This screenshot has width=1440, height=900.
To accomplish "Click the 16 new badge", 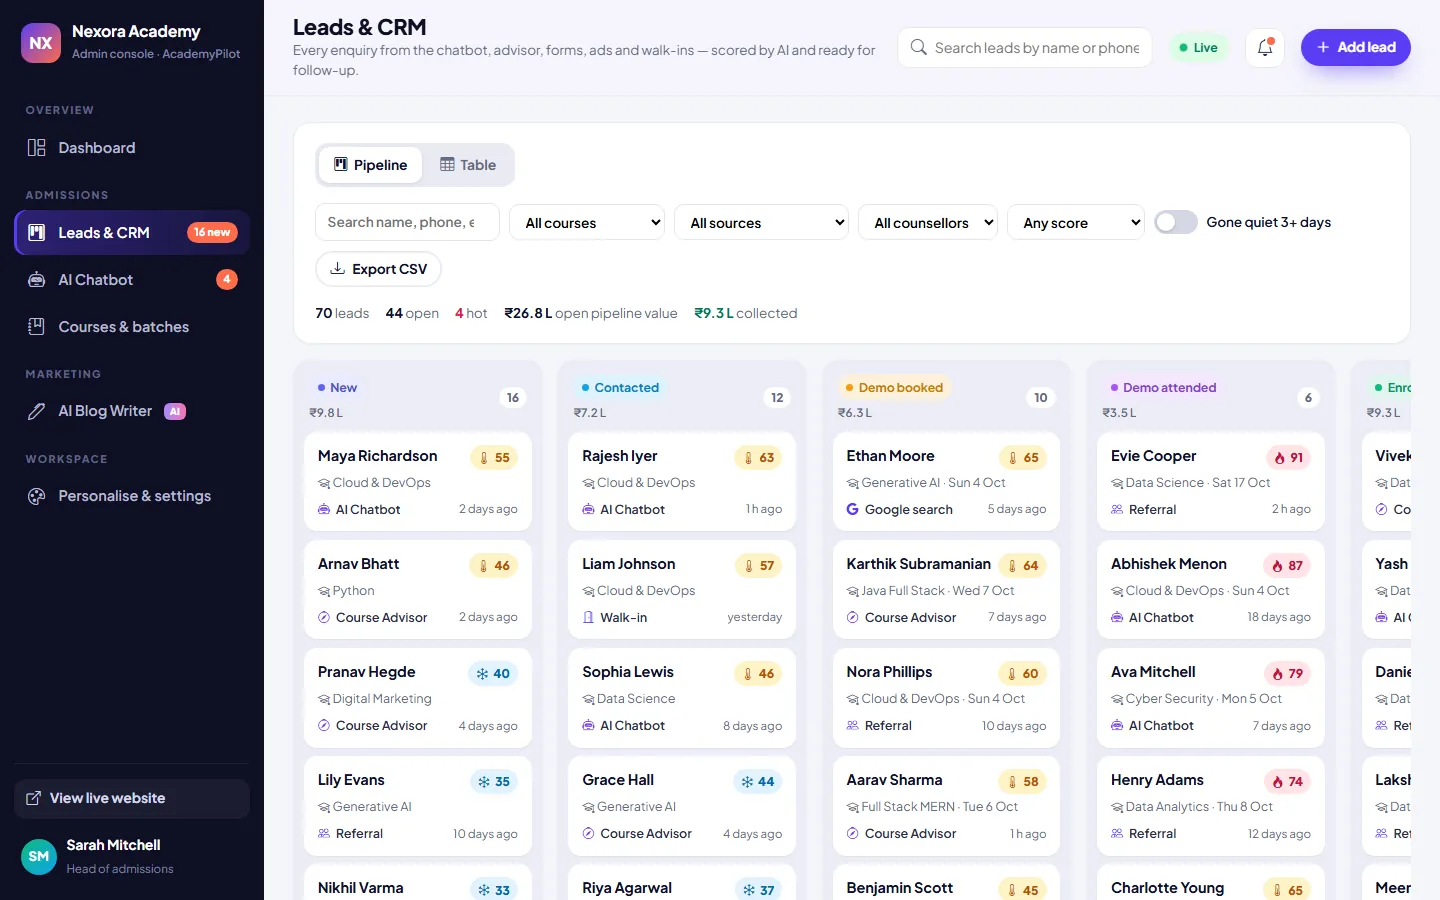I will coord(212,233).
